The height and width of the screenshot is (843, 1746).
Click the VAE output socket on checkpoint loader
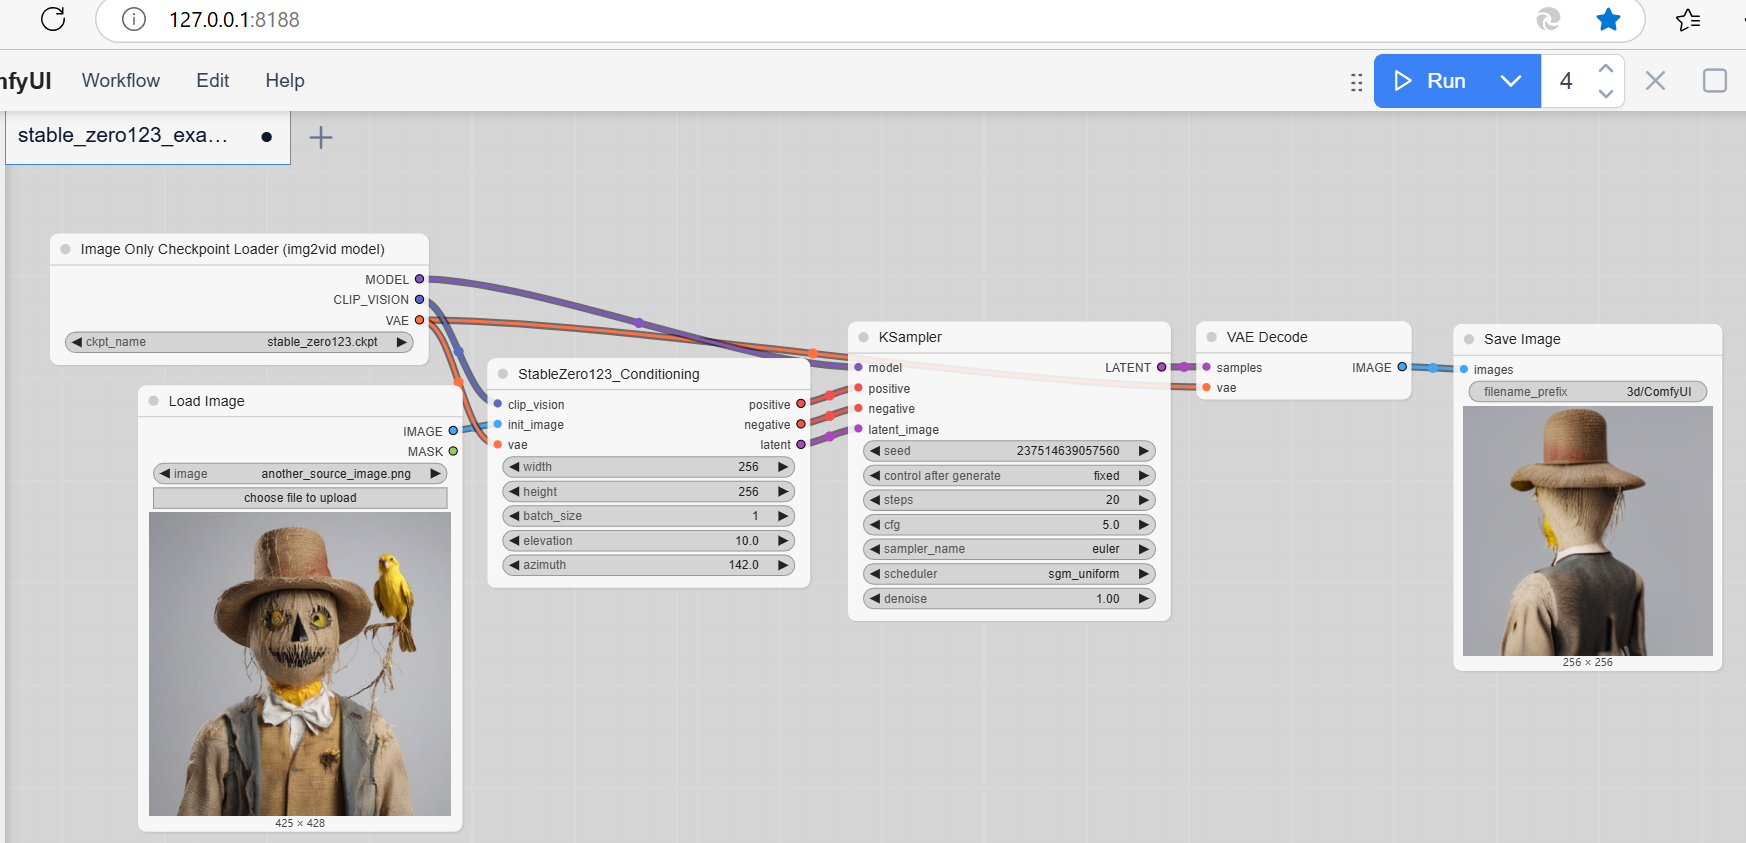point(420,320)
